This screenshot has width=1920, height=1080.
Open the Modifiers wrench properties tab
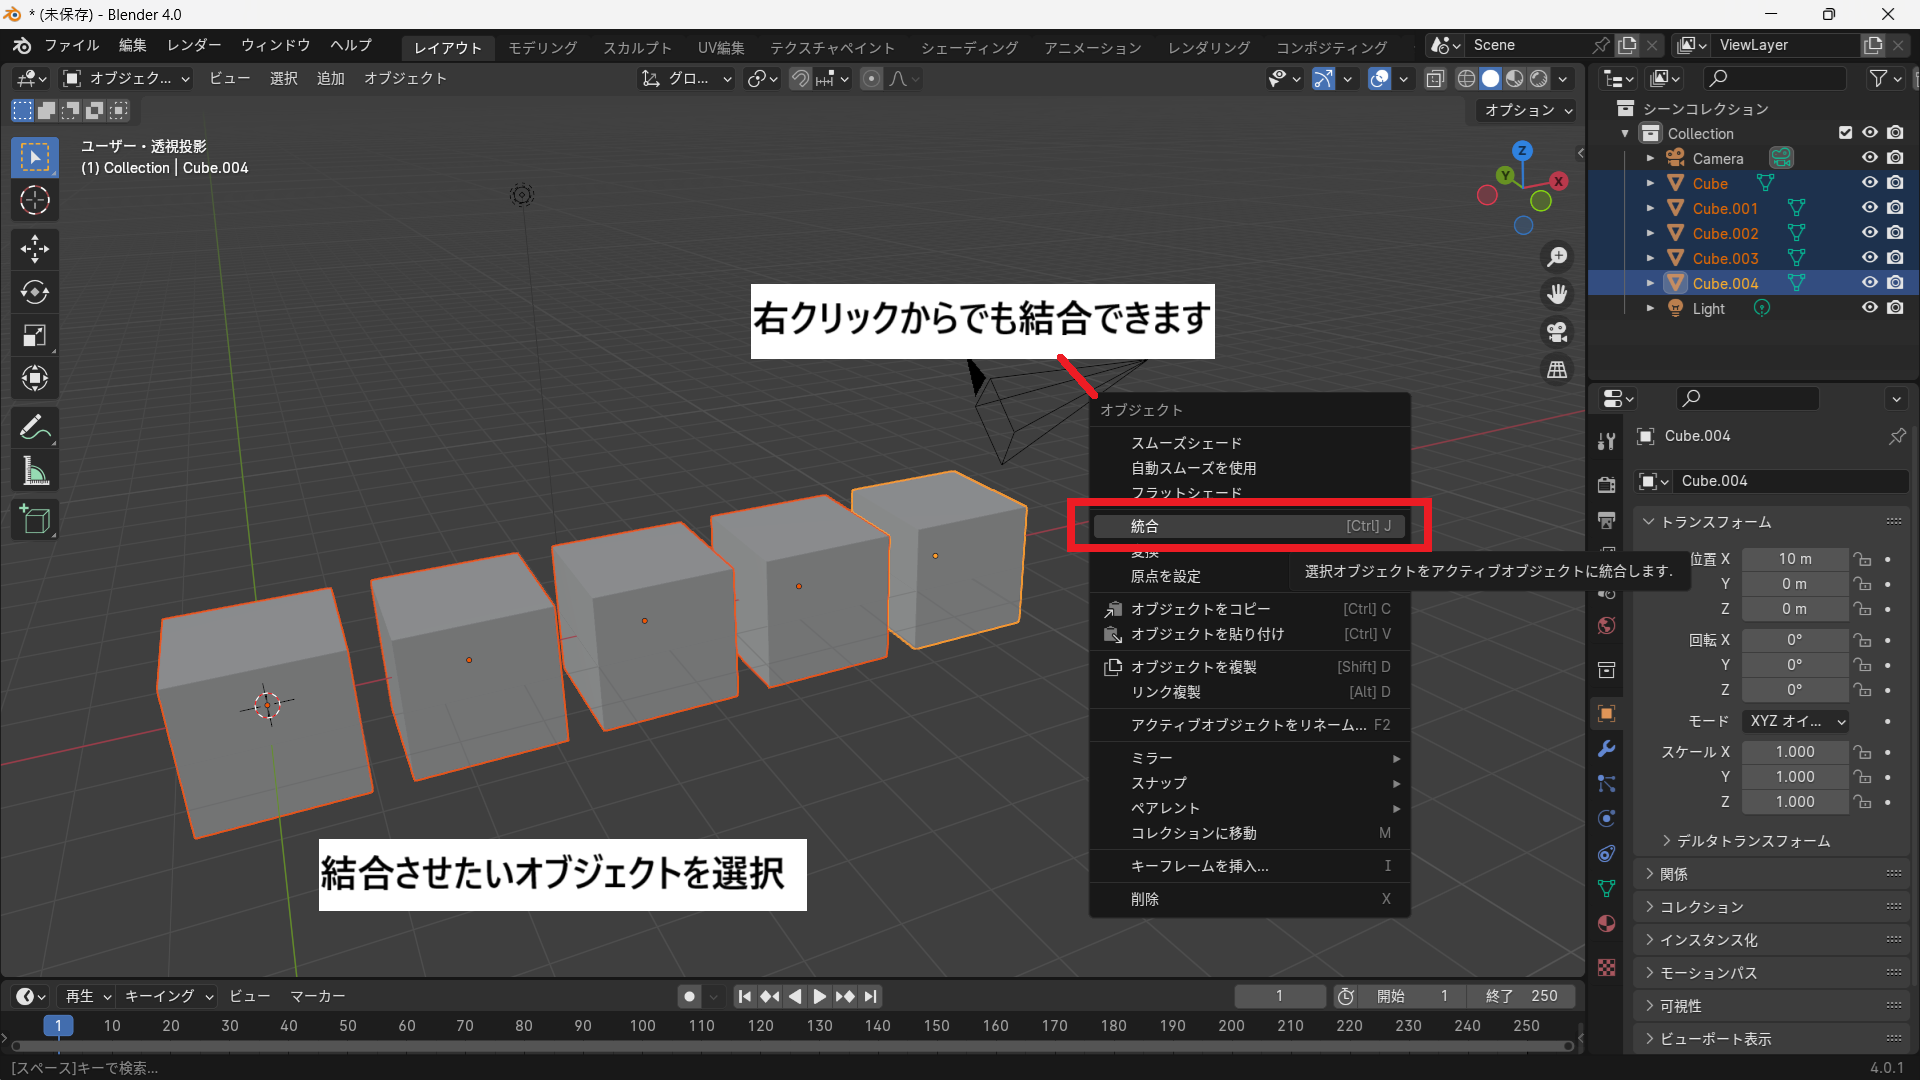click(x=1606, y=748)
